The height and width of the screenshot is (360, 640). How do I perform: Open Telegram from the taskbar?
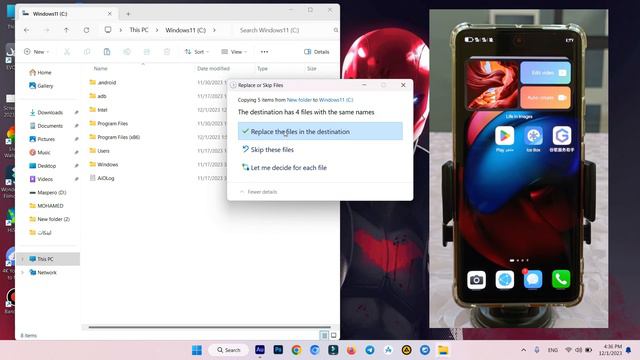click(x=370, y=350)
